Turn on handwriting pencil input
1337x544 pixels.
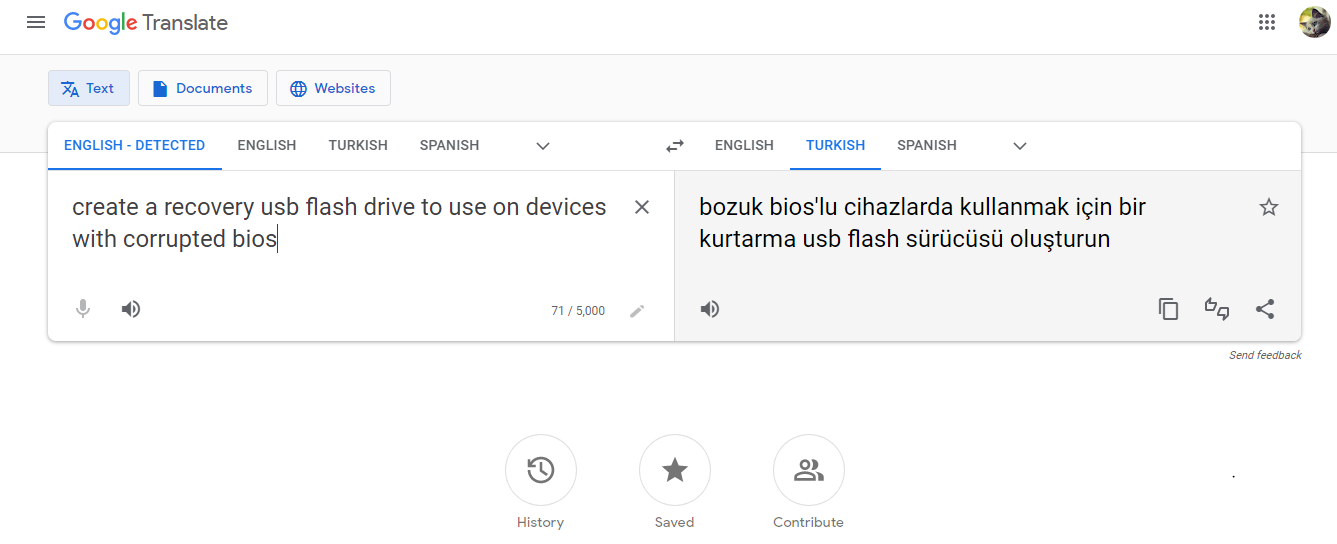[x=637, y=311]
